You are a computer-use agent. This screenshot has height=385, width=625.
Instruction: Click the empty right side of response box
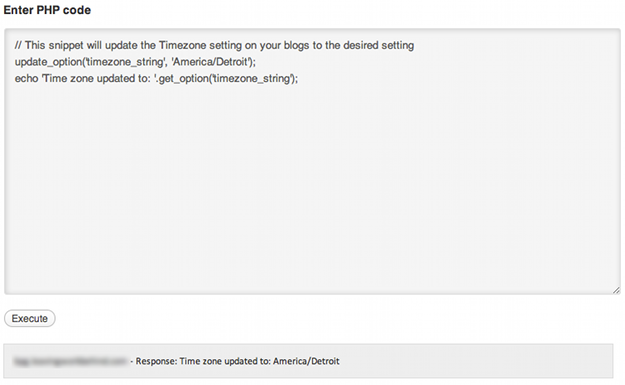click(474, 361)
